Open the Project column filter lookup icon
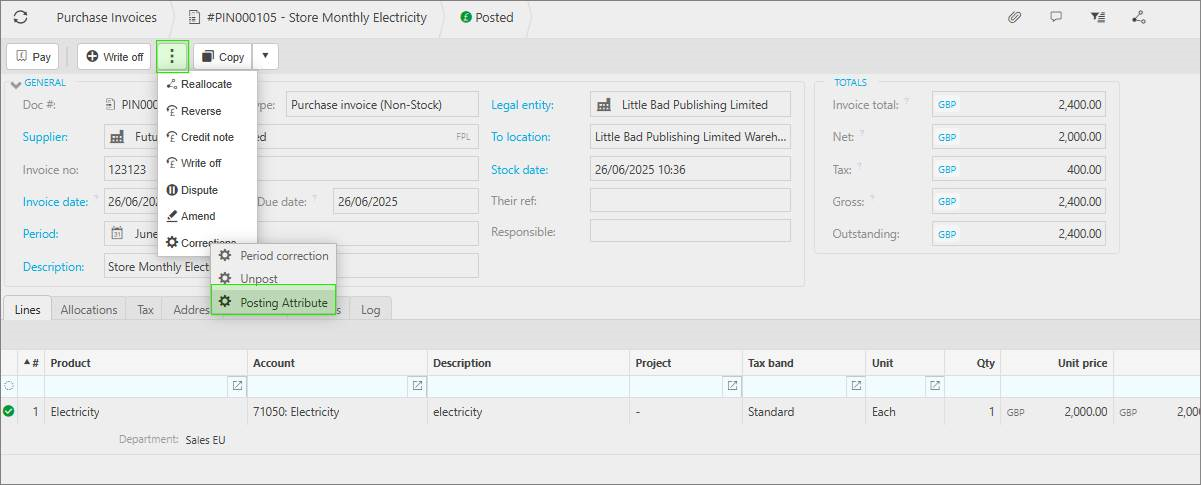Image resolution: width=1201 pixels, height=485 pixels. point(732,386)
